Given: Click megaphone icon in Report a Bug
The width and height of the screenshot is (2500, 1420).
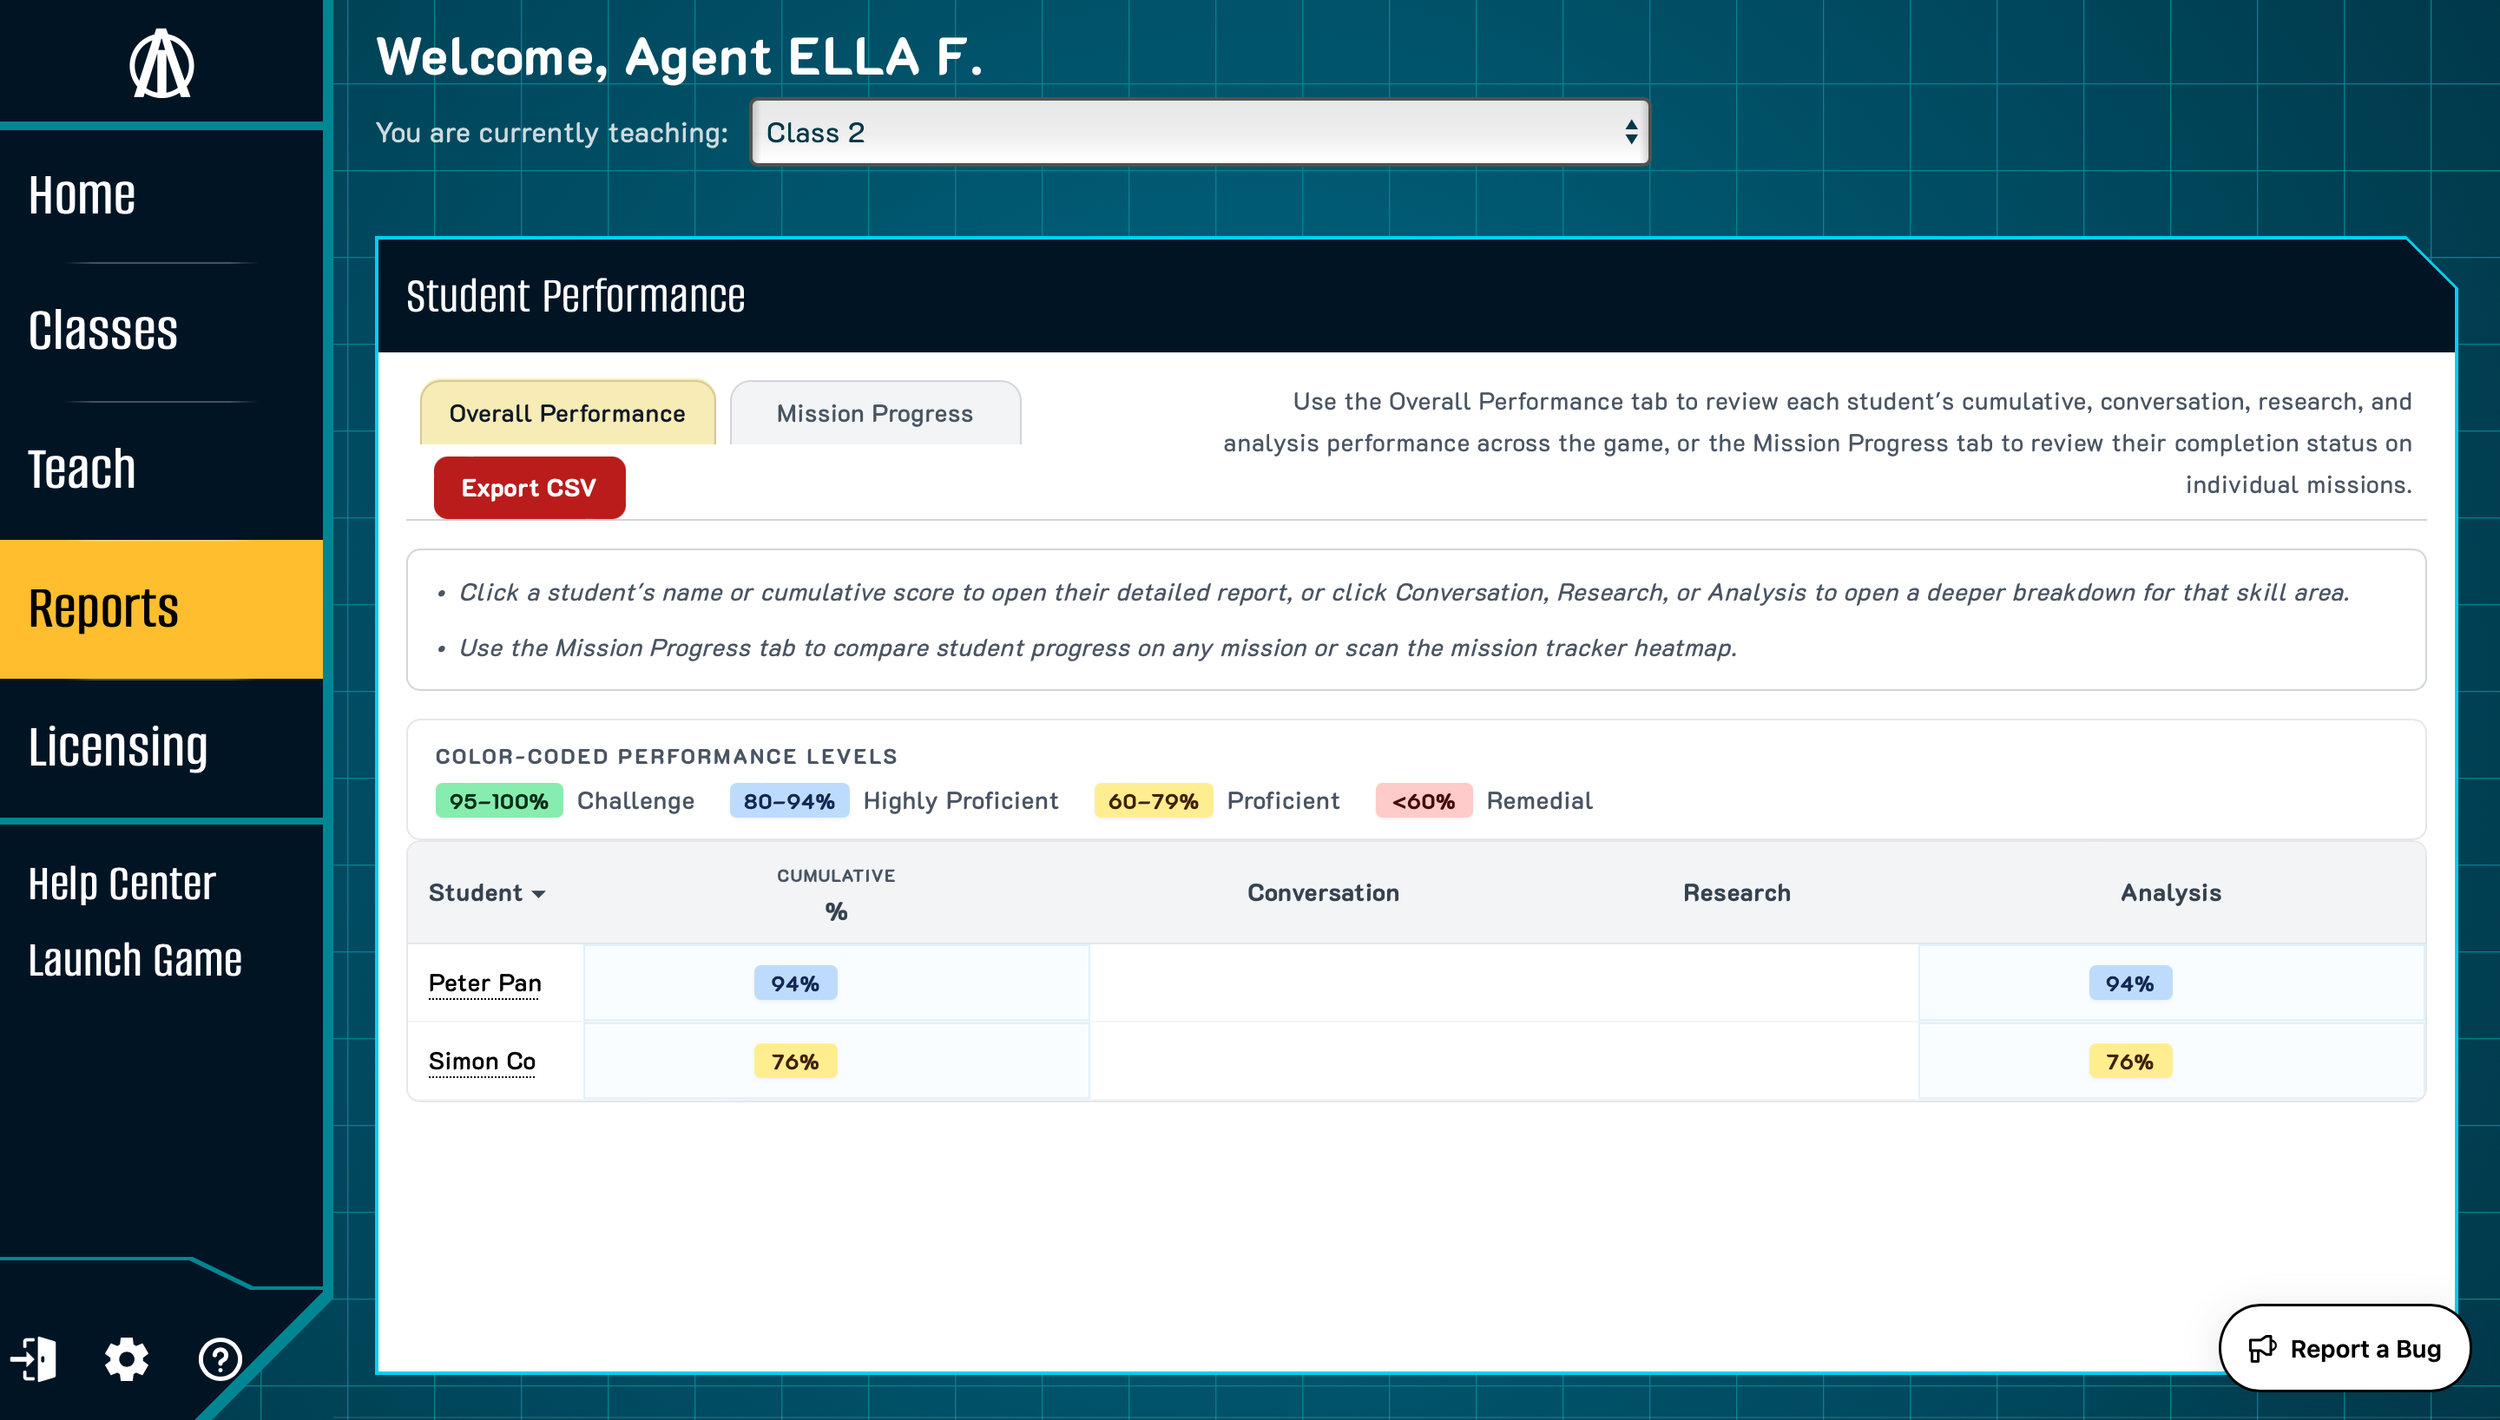Looking at the screenshot, I should tap(2262, 1349).
